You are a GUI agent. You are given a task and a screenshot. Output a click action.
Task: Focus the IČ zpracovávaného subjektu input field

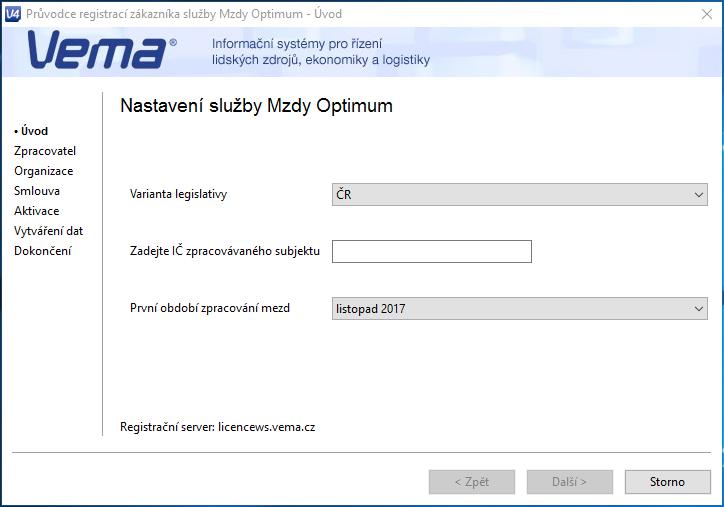[432, 252]
